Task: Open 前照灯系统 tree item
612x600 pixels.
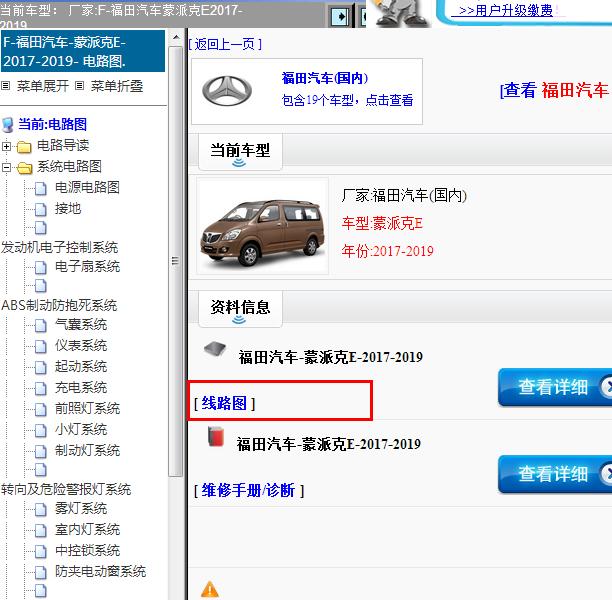Action: tap(87, 408)
